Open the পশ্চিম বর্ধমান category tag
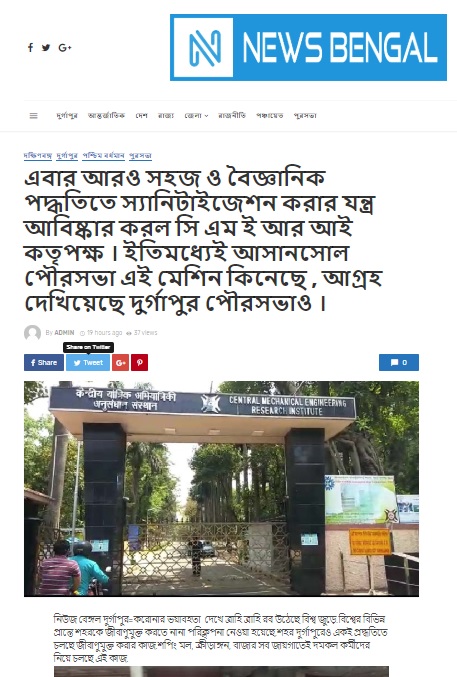The height and width of the screenshot is (677, 457). [104, 155]
